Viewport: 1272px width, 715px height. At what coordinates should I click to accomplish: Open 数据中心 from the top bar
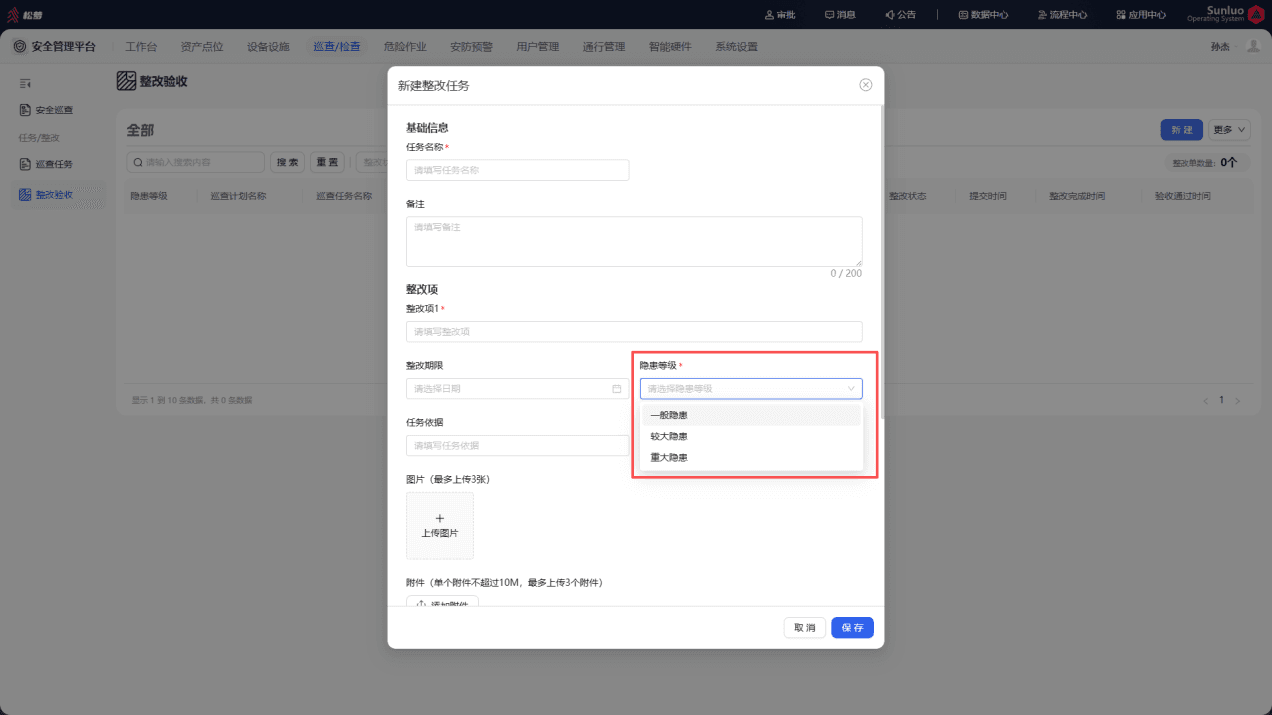point(983,15)
